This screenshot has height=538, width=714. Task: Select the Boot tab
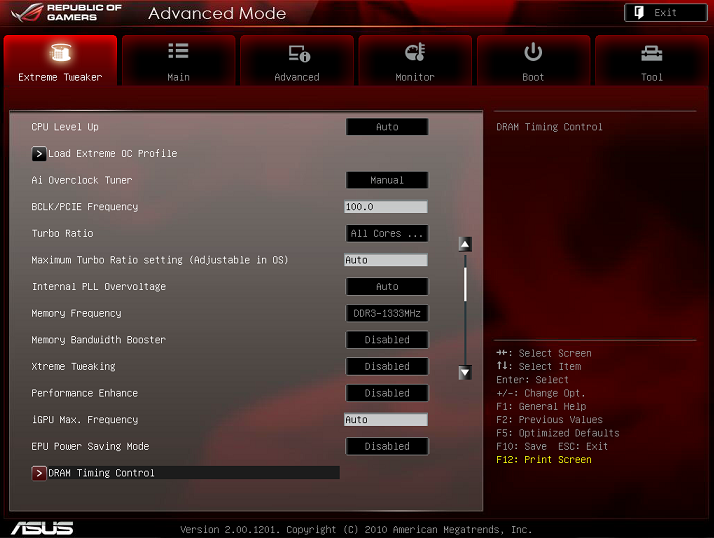pos(533,61)
